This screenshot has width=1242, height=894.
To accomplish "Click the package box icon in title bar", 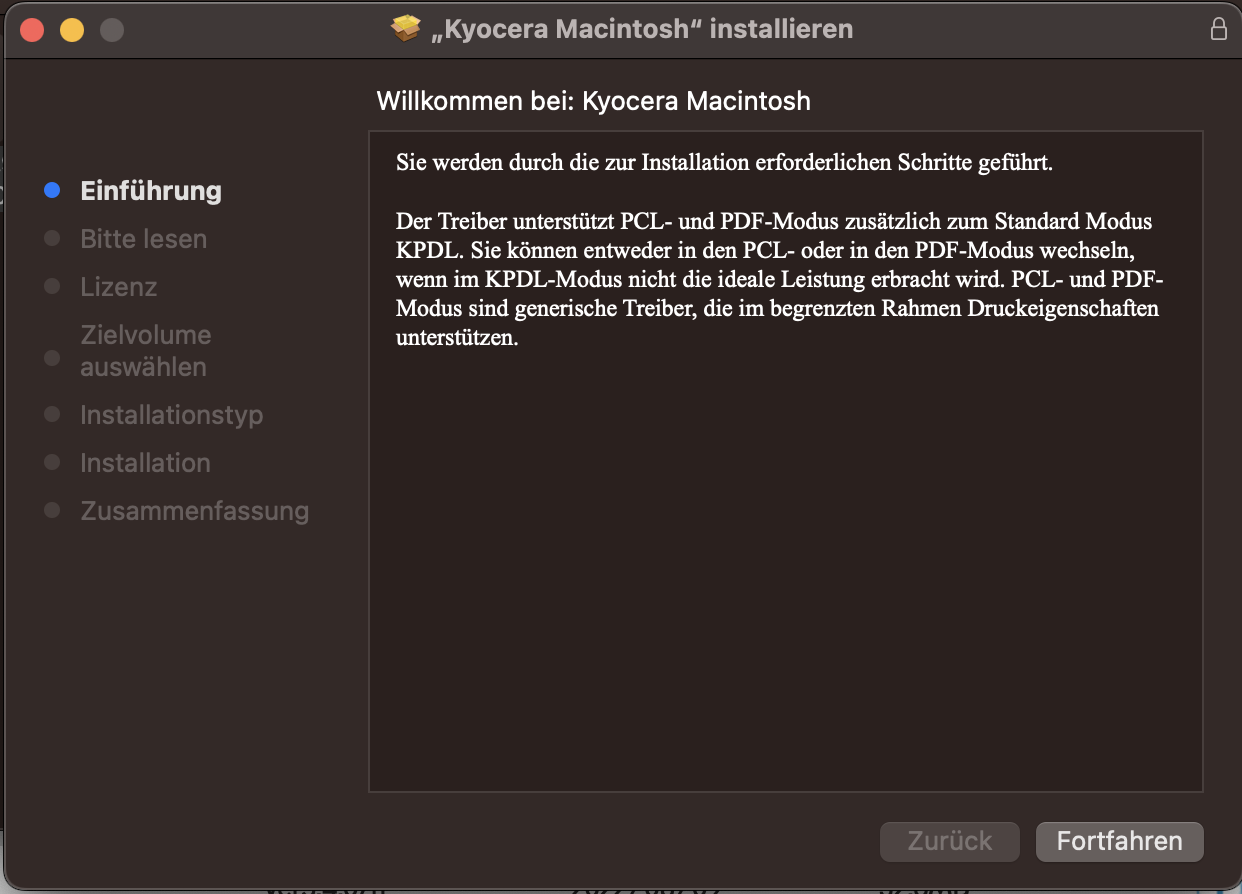I will tap(405, 29).
